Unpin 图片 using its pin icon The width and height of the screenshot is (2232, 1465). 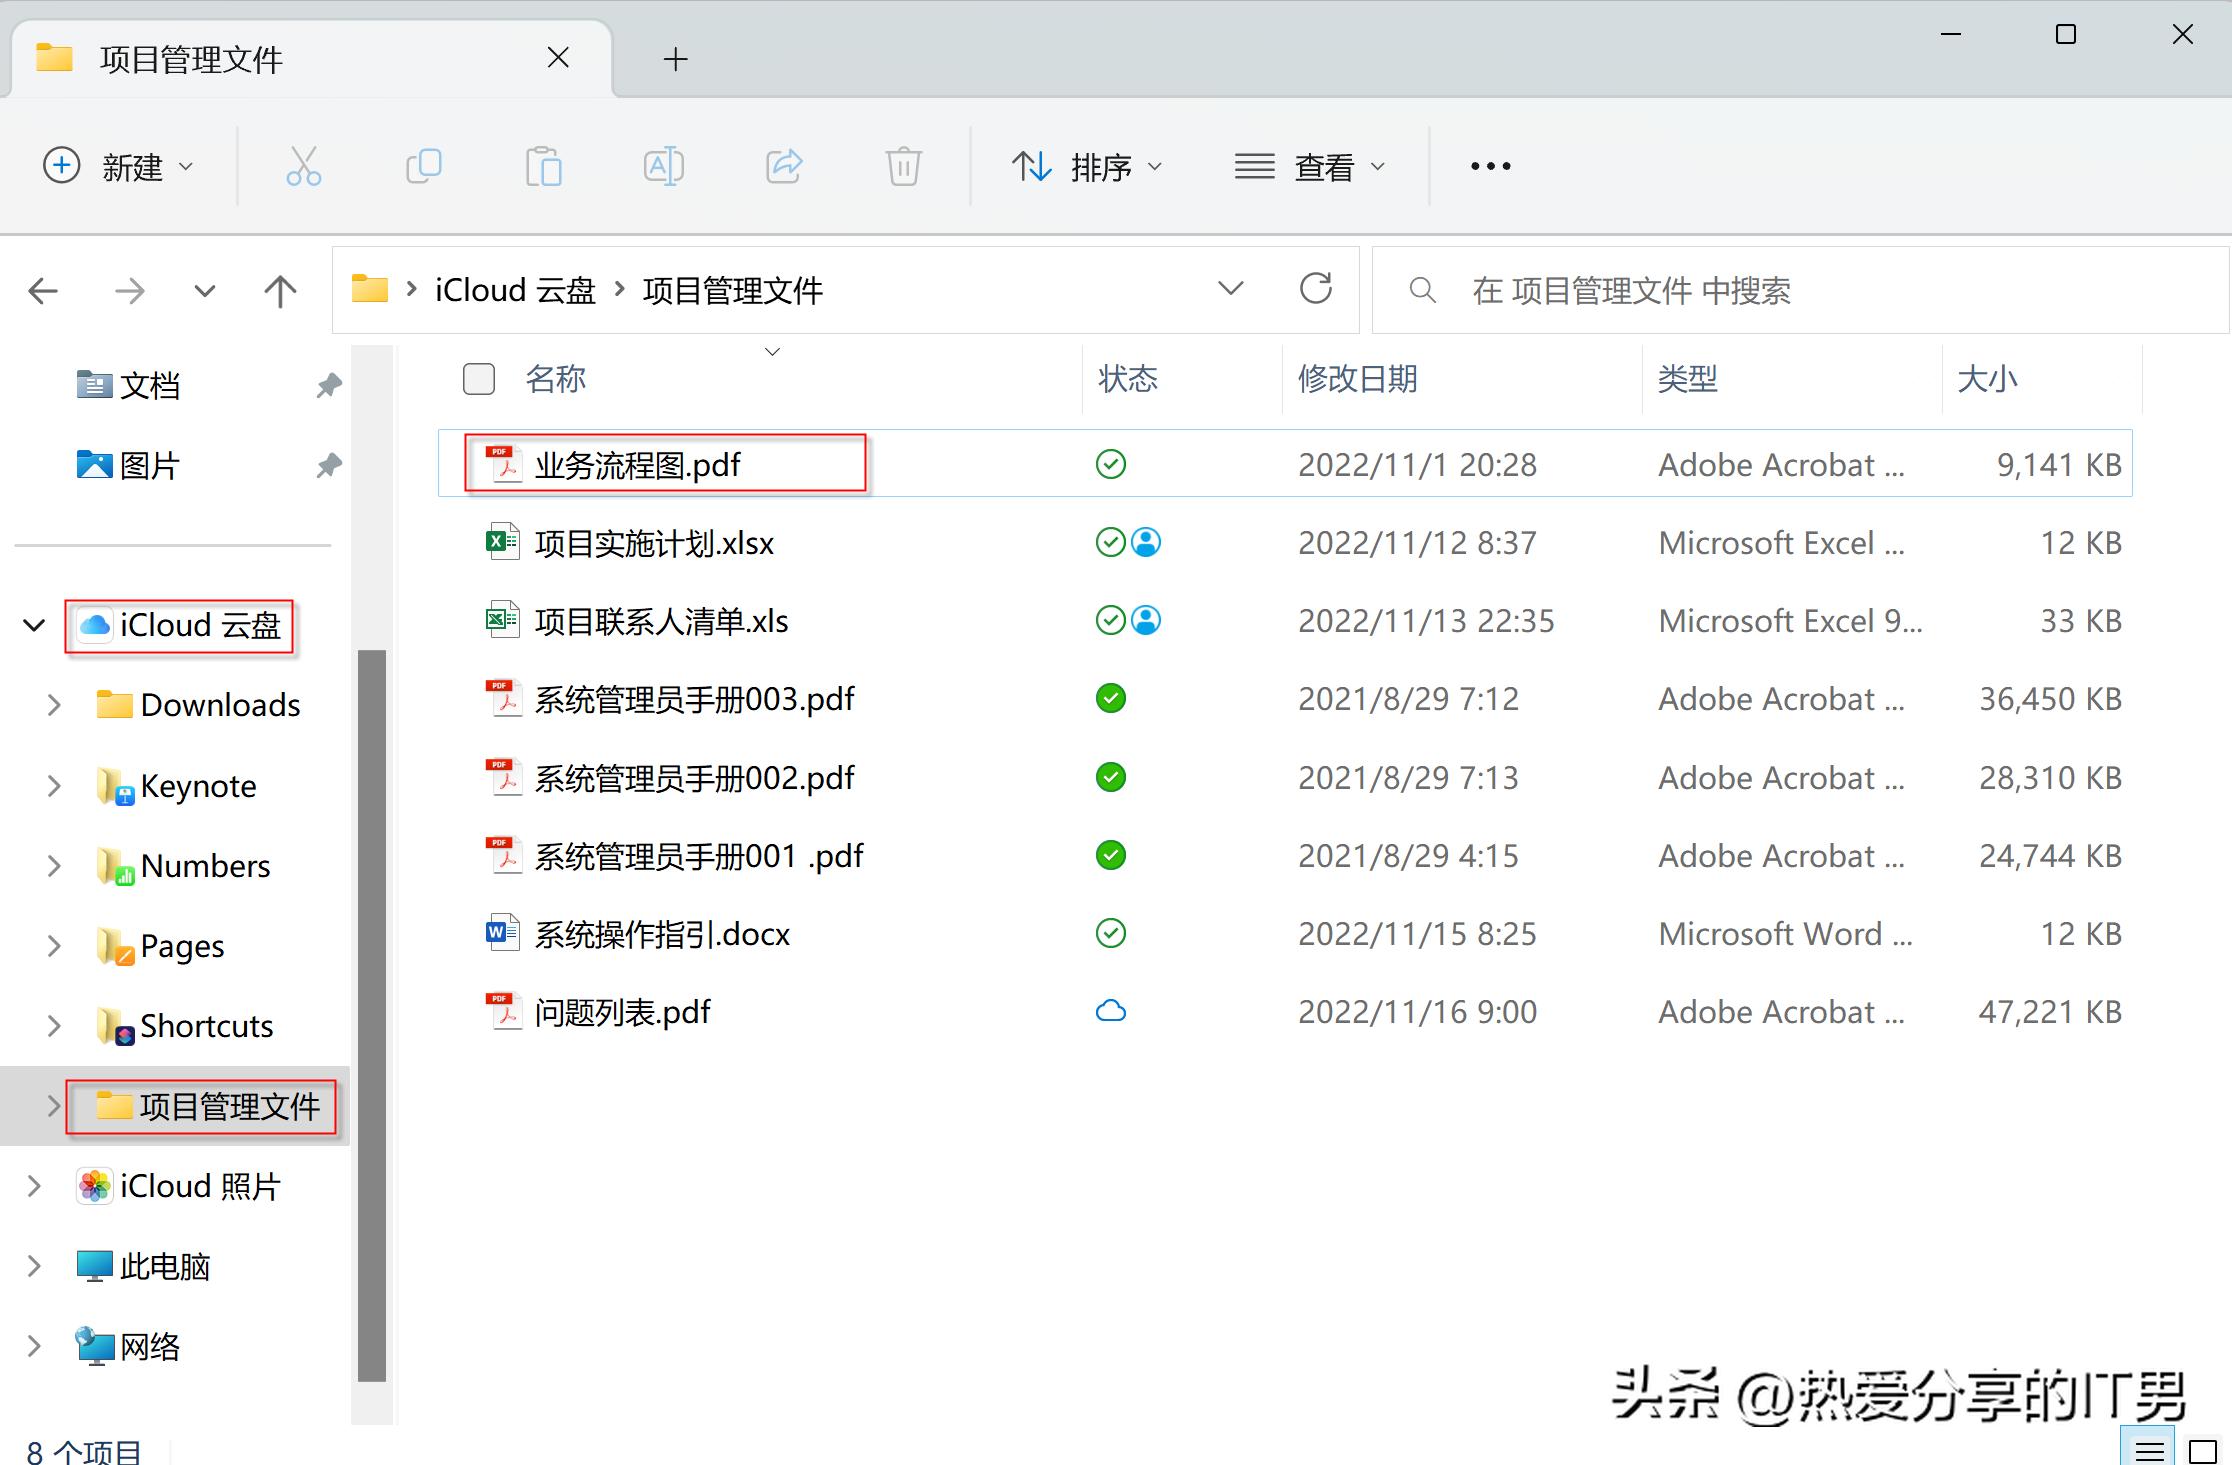327,464
